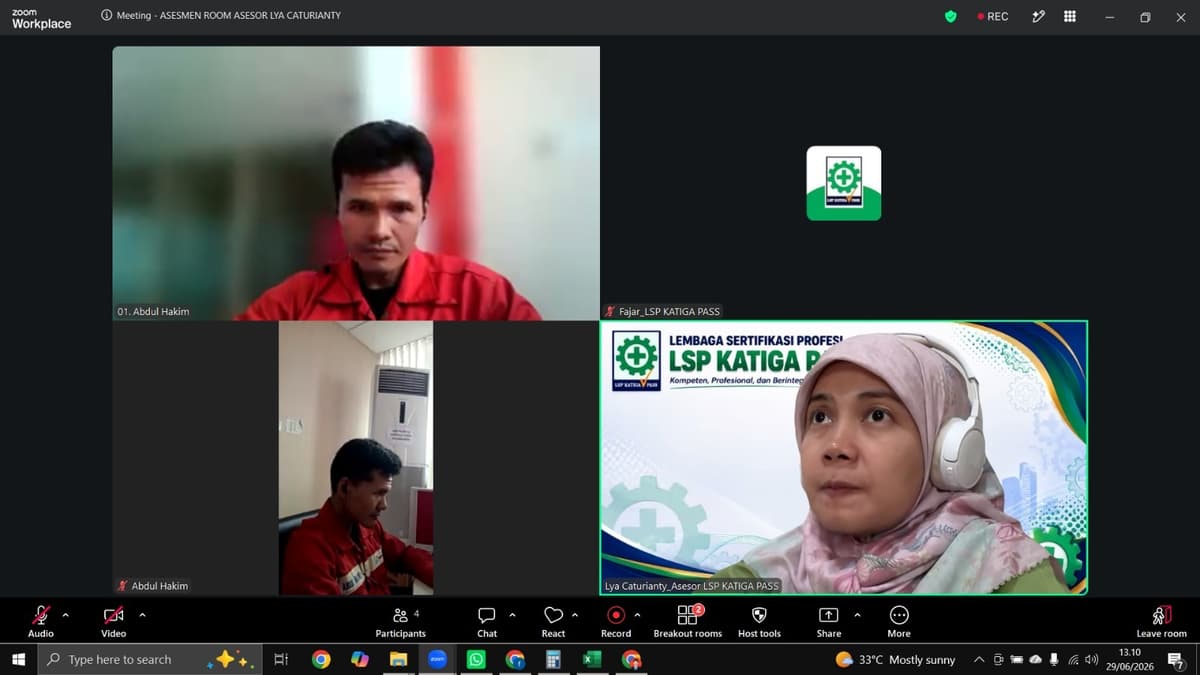The width and height of the screenshot is (1200, 675).
Task: Open notification center icon
Action: tap(1177, 659)
